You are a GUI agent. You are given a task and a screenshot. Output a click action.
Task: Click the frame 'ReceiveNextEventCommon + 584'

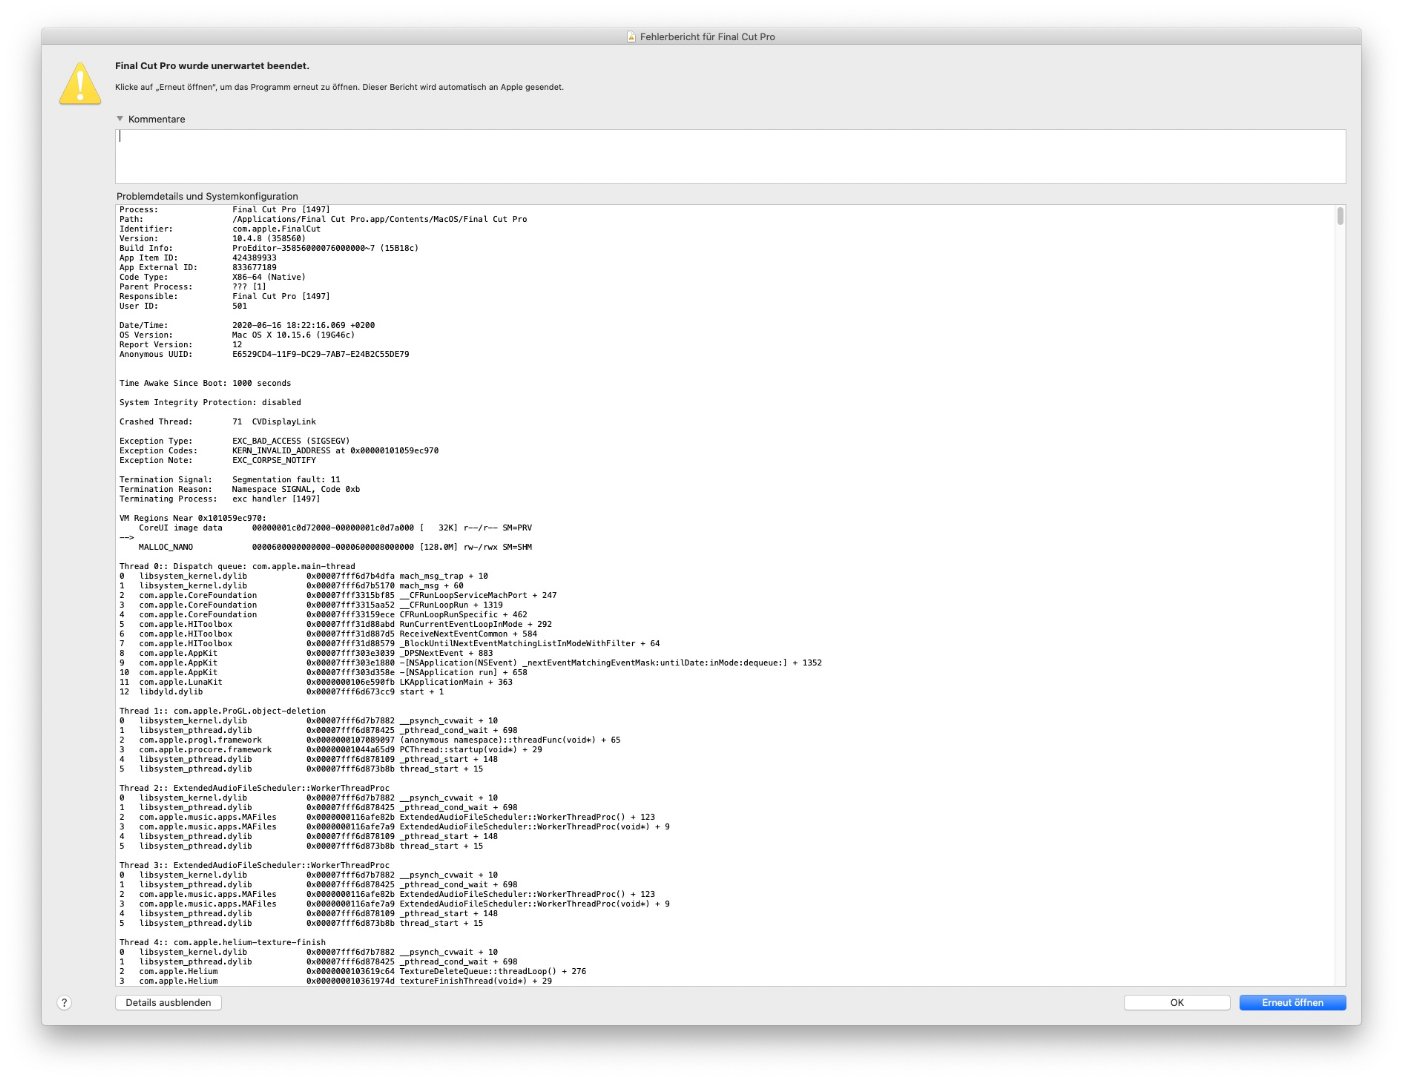(468, 634)
